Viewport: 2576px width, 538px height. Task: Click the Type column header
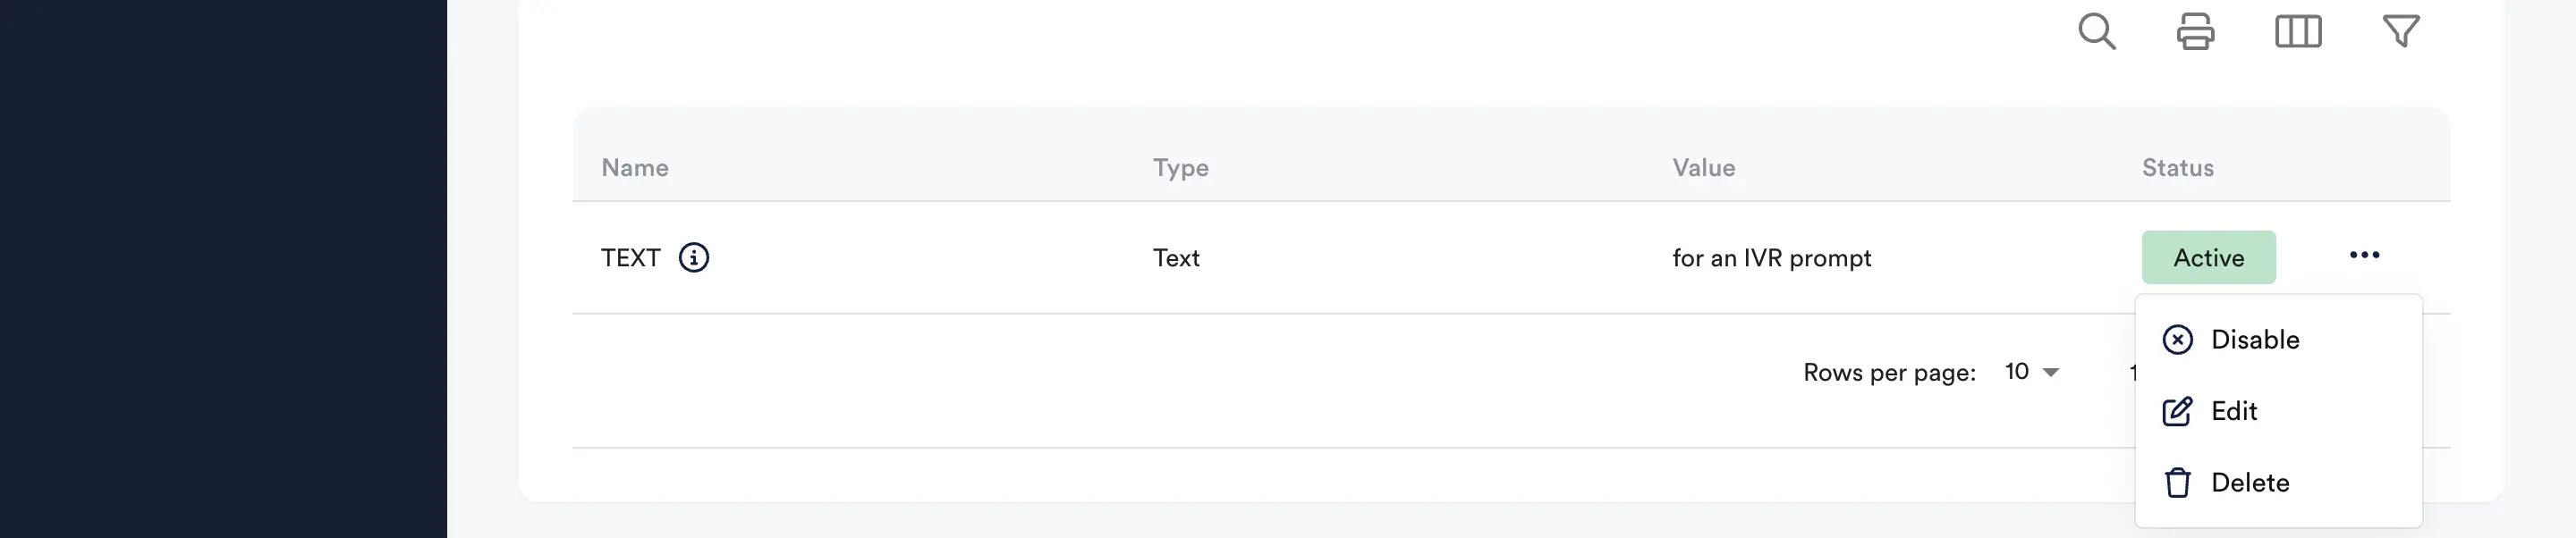click(1180, 168)
